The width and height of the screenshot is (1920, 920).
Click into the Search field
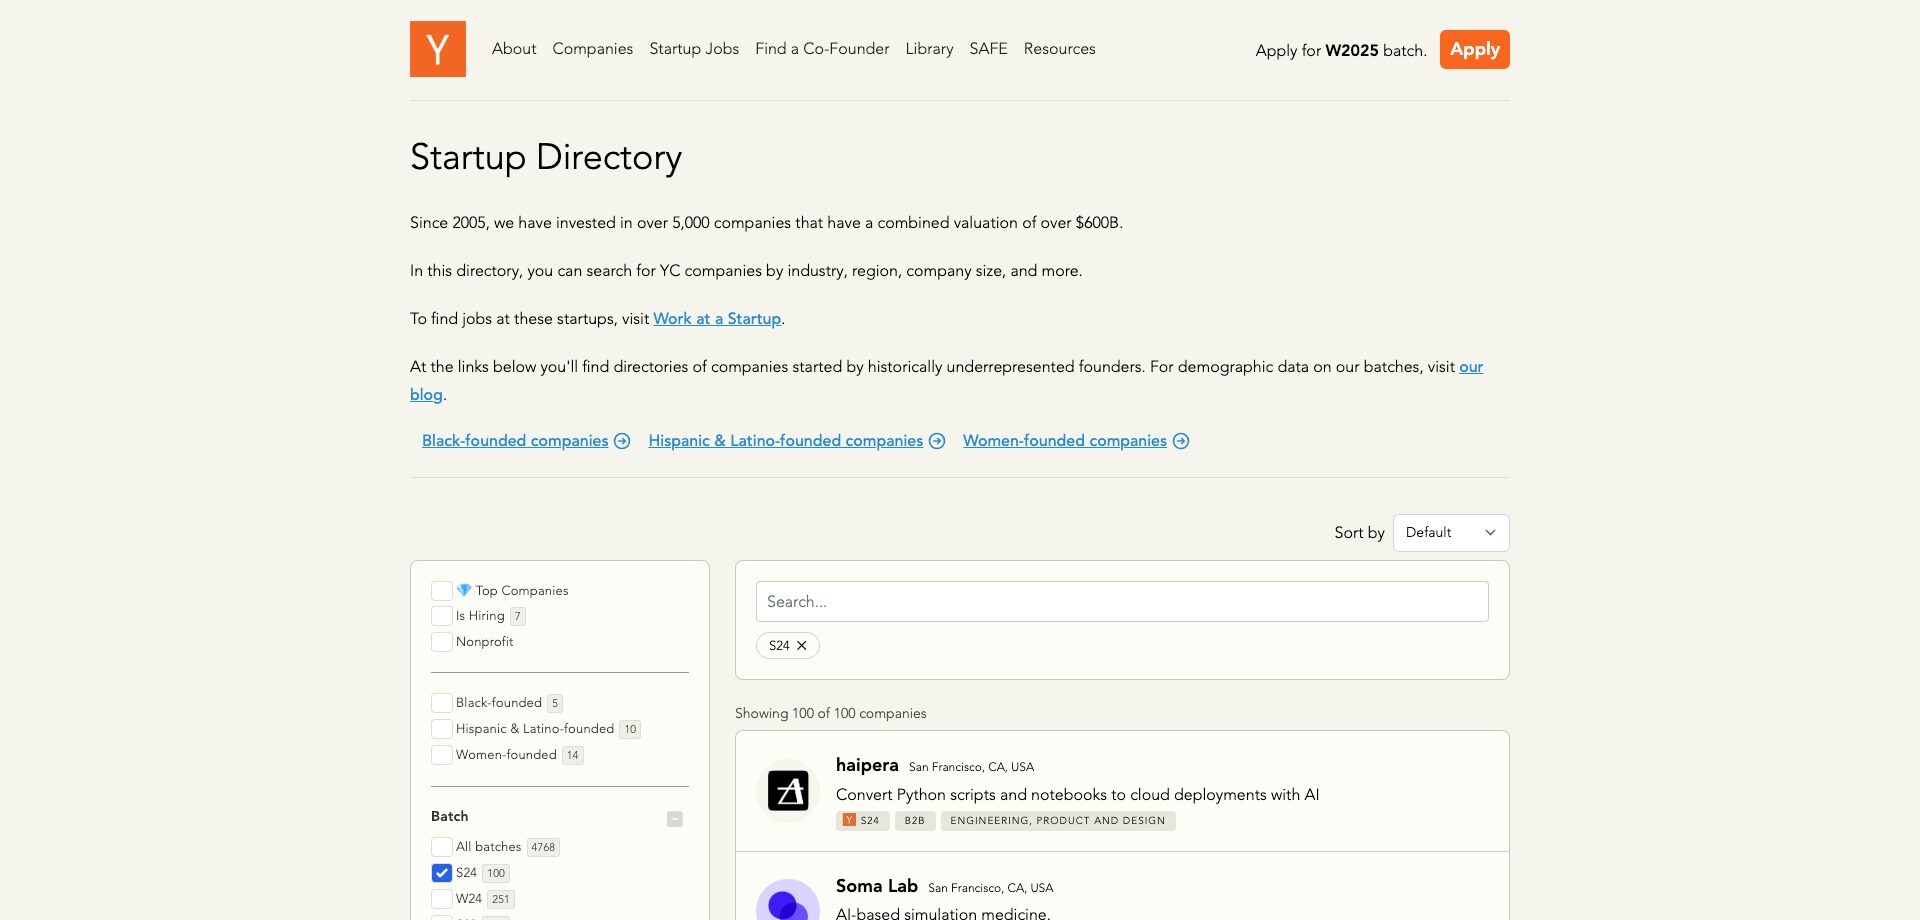(x=1121, y=601)
